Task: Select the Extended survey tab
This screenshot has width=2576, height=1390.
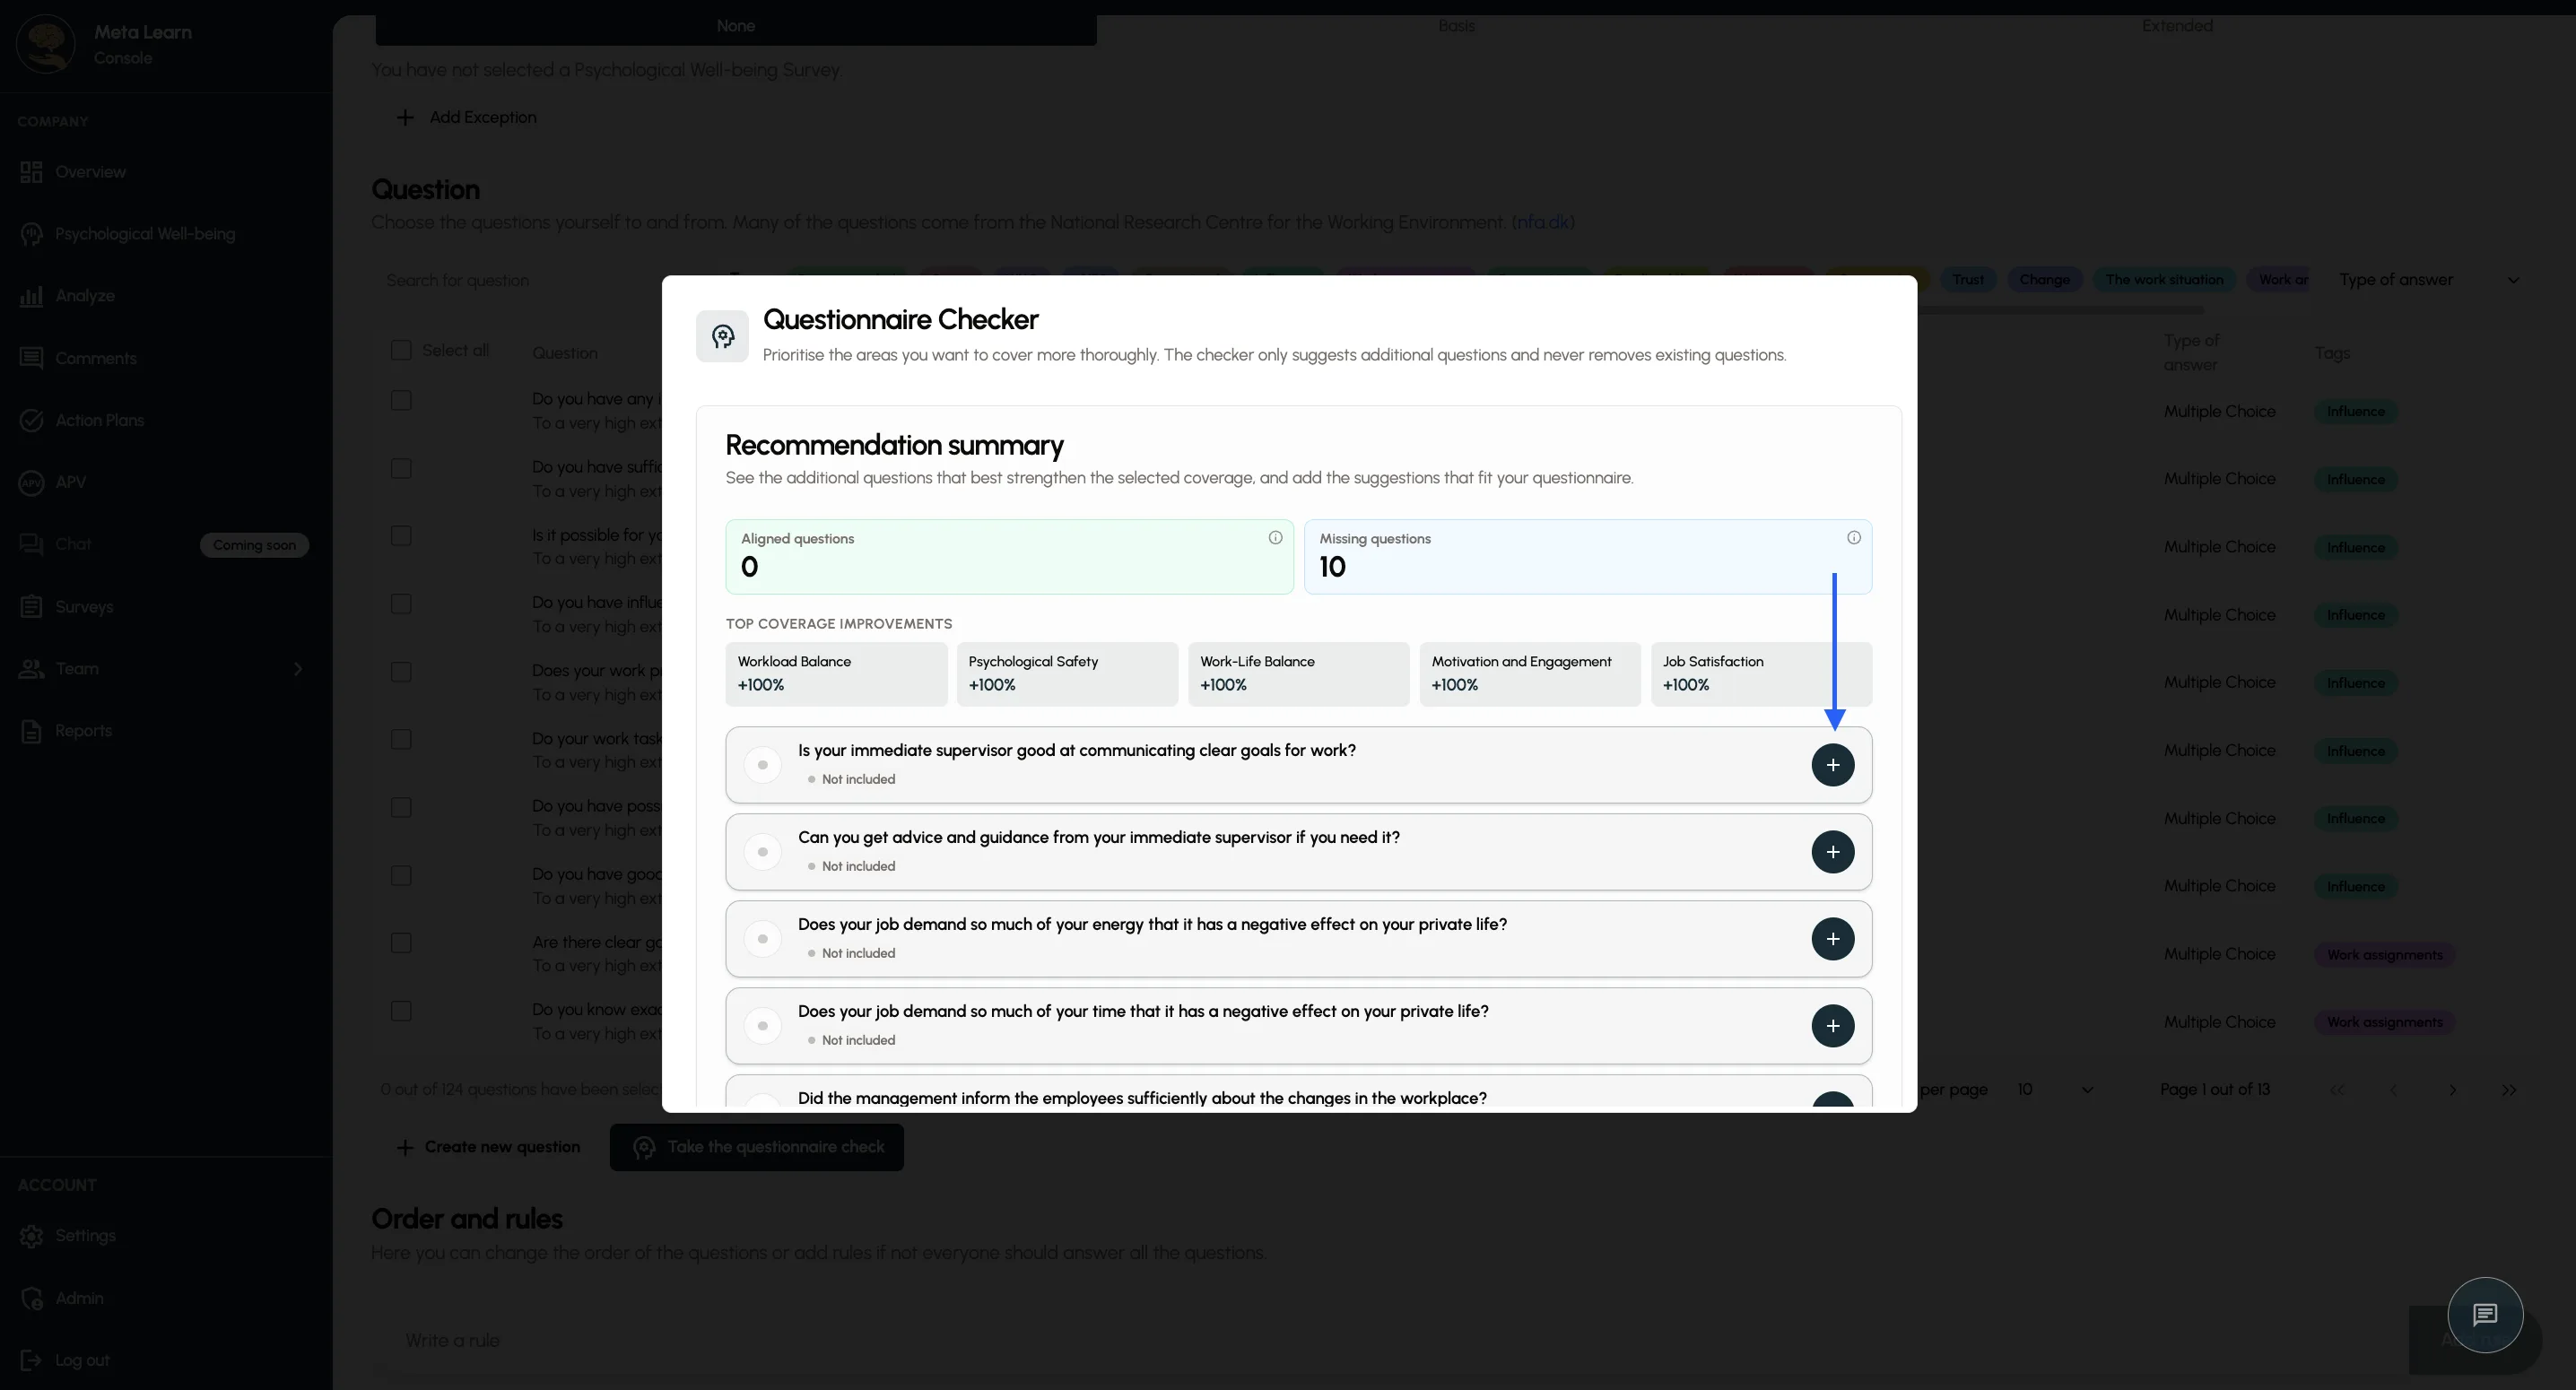Action: coord(2177,26)
